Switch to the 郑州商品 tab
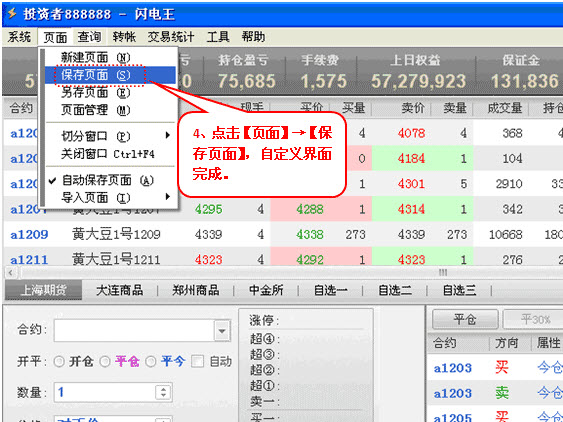563x422 pixels. click(x=196, y=290)
